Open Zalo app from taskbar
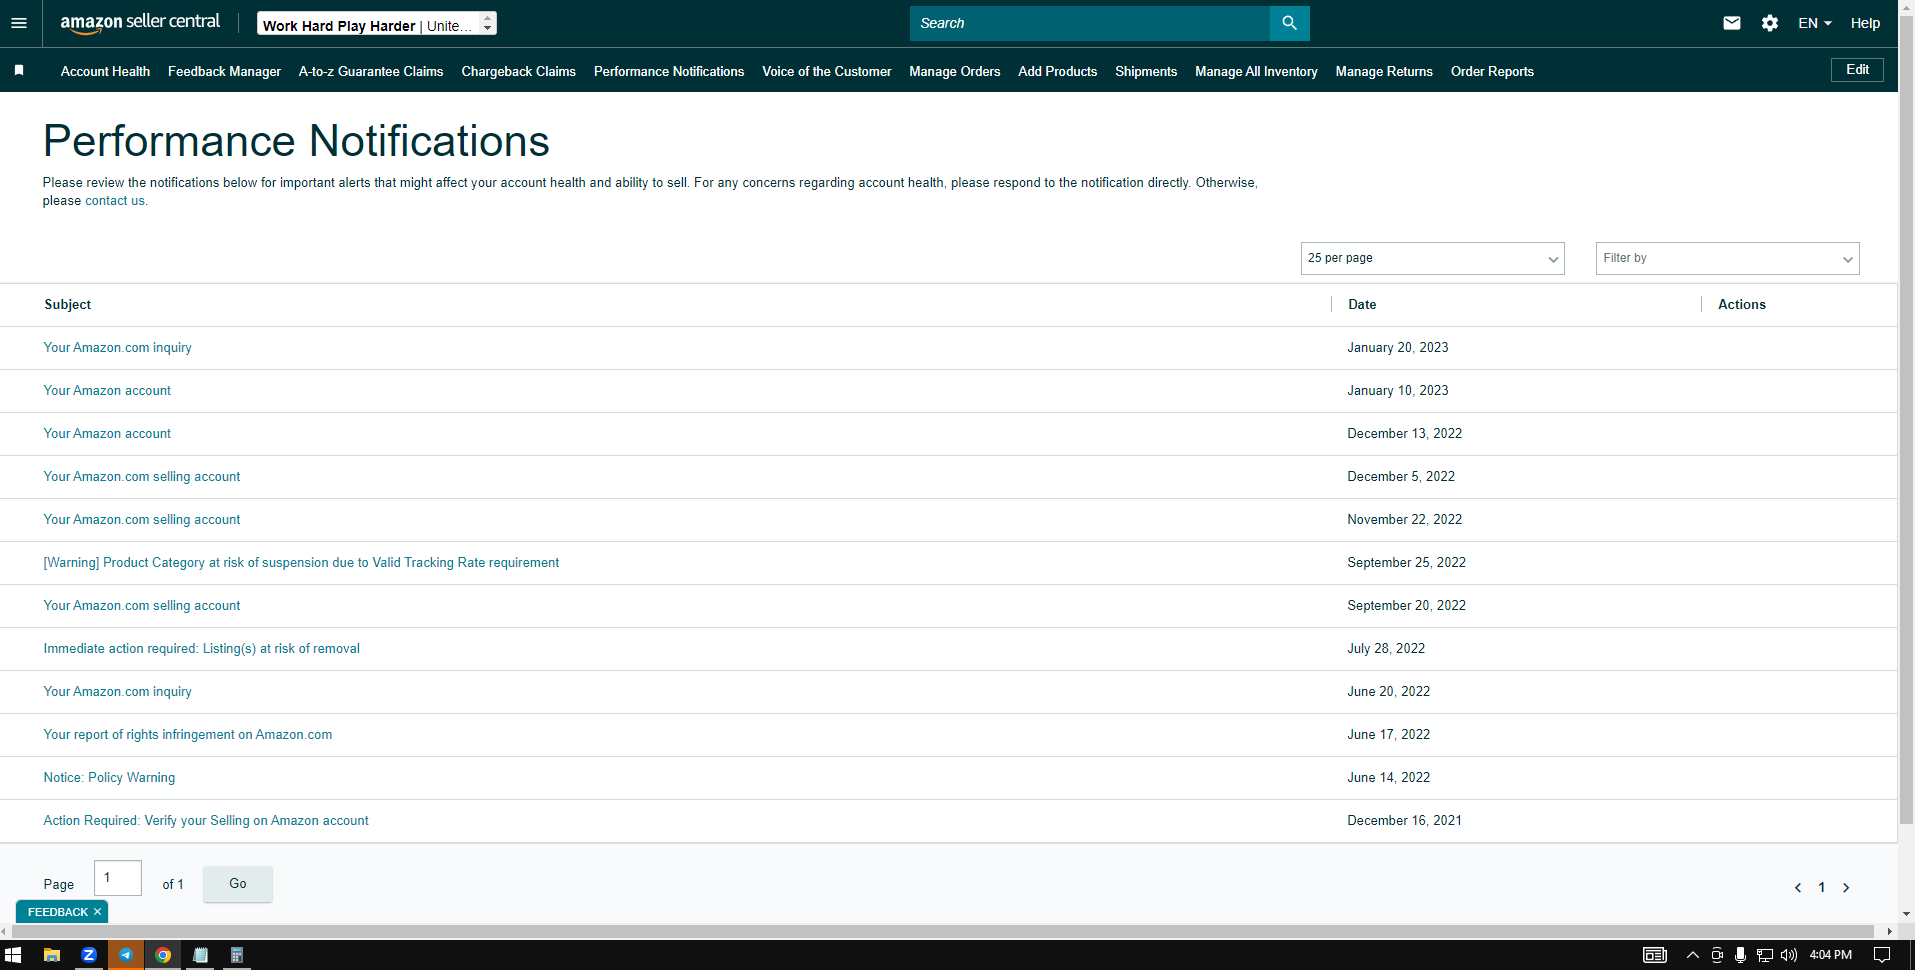The height and width of the screenshot is (970, 1915). click(x=89, y=955)
